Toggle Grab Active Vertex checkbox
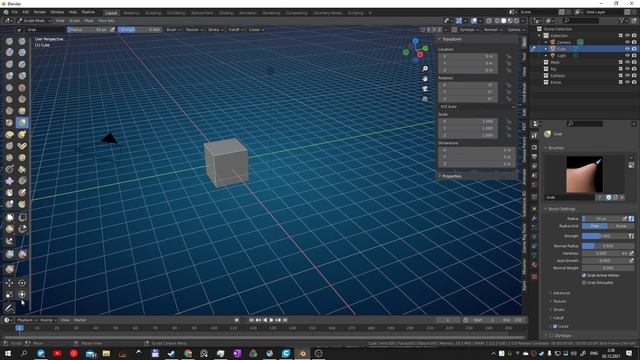 tap(584, 275)
